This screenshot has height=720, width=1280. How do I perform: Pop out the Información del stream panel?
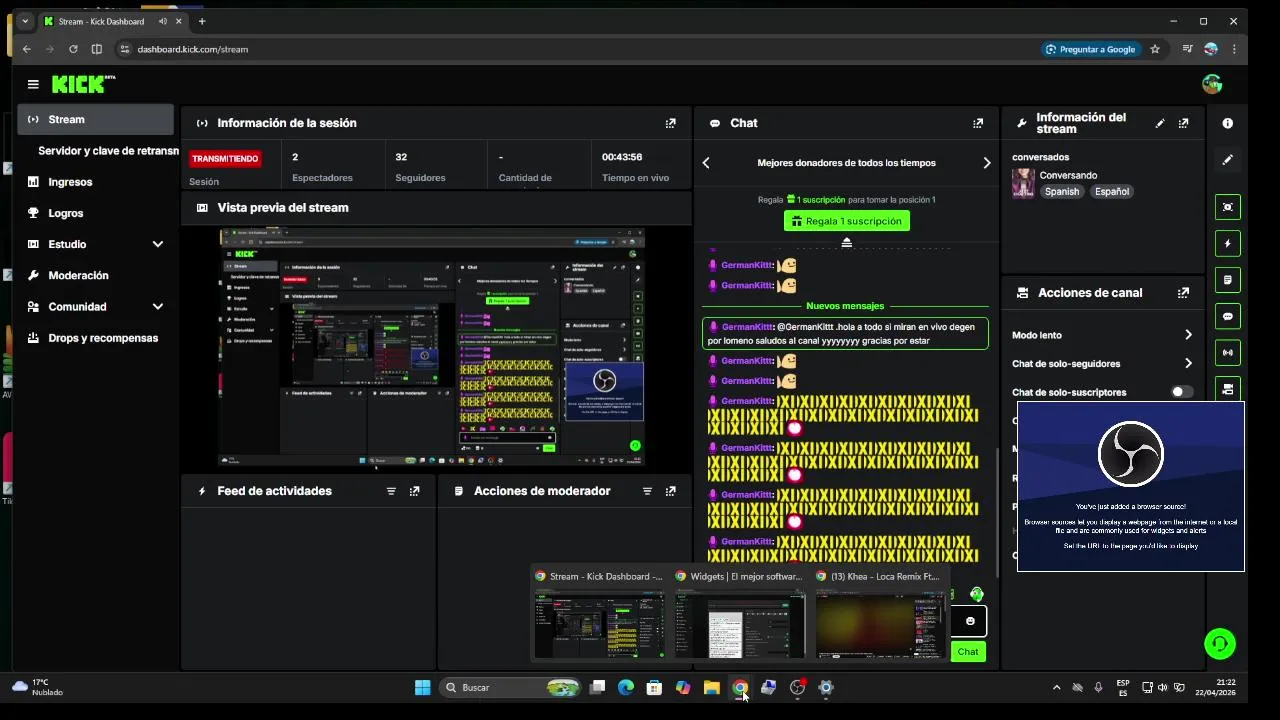(1184, 123)
